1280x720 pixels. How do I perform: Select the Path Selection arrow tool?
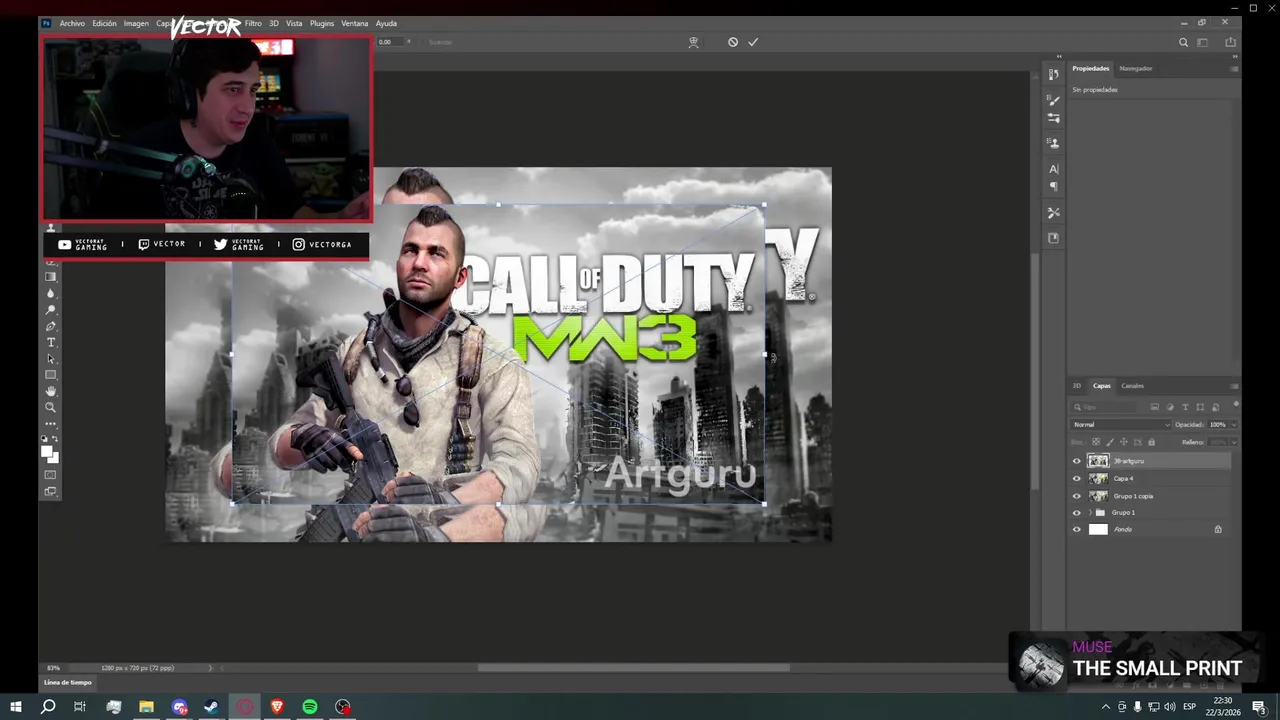coord(51,359)
